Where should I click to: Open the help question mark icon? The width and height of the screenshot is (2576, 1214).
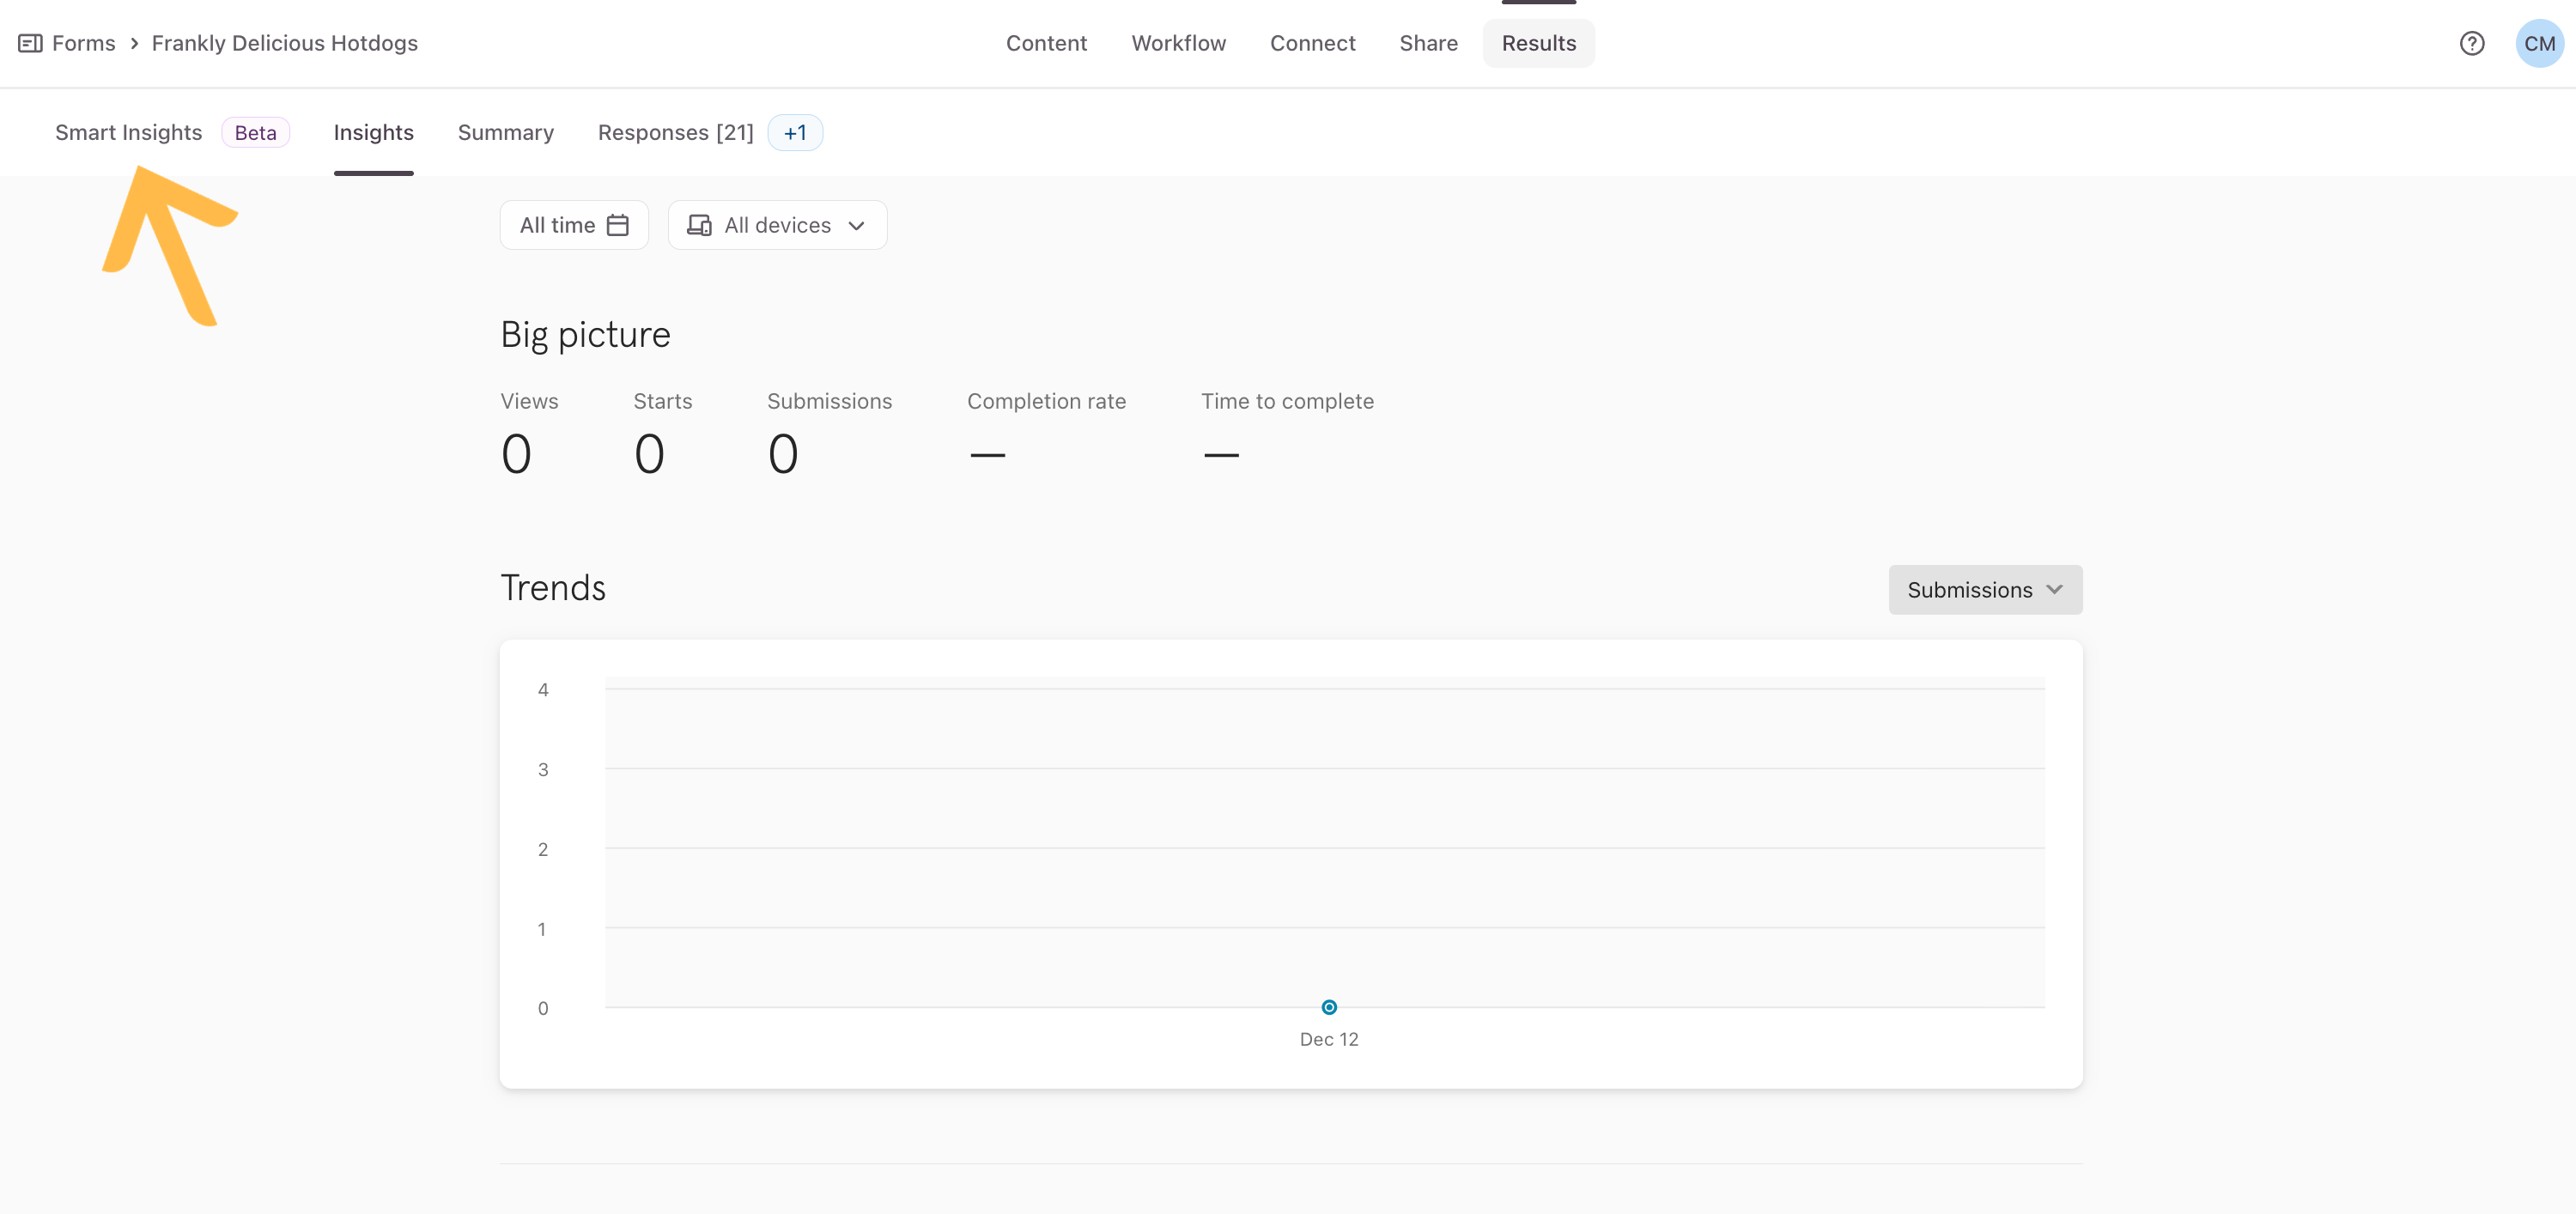[2471, 43]
